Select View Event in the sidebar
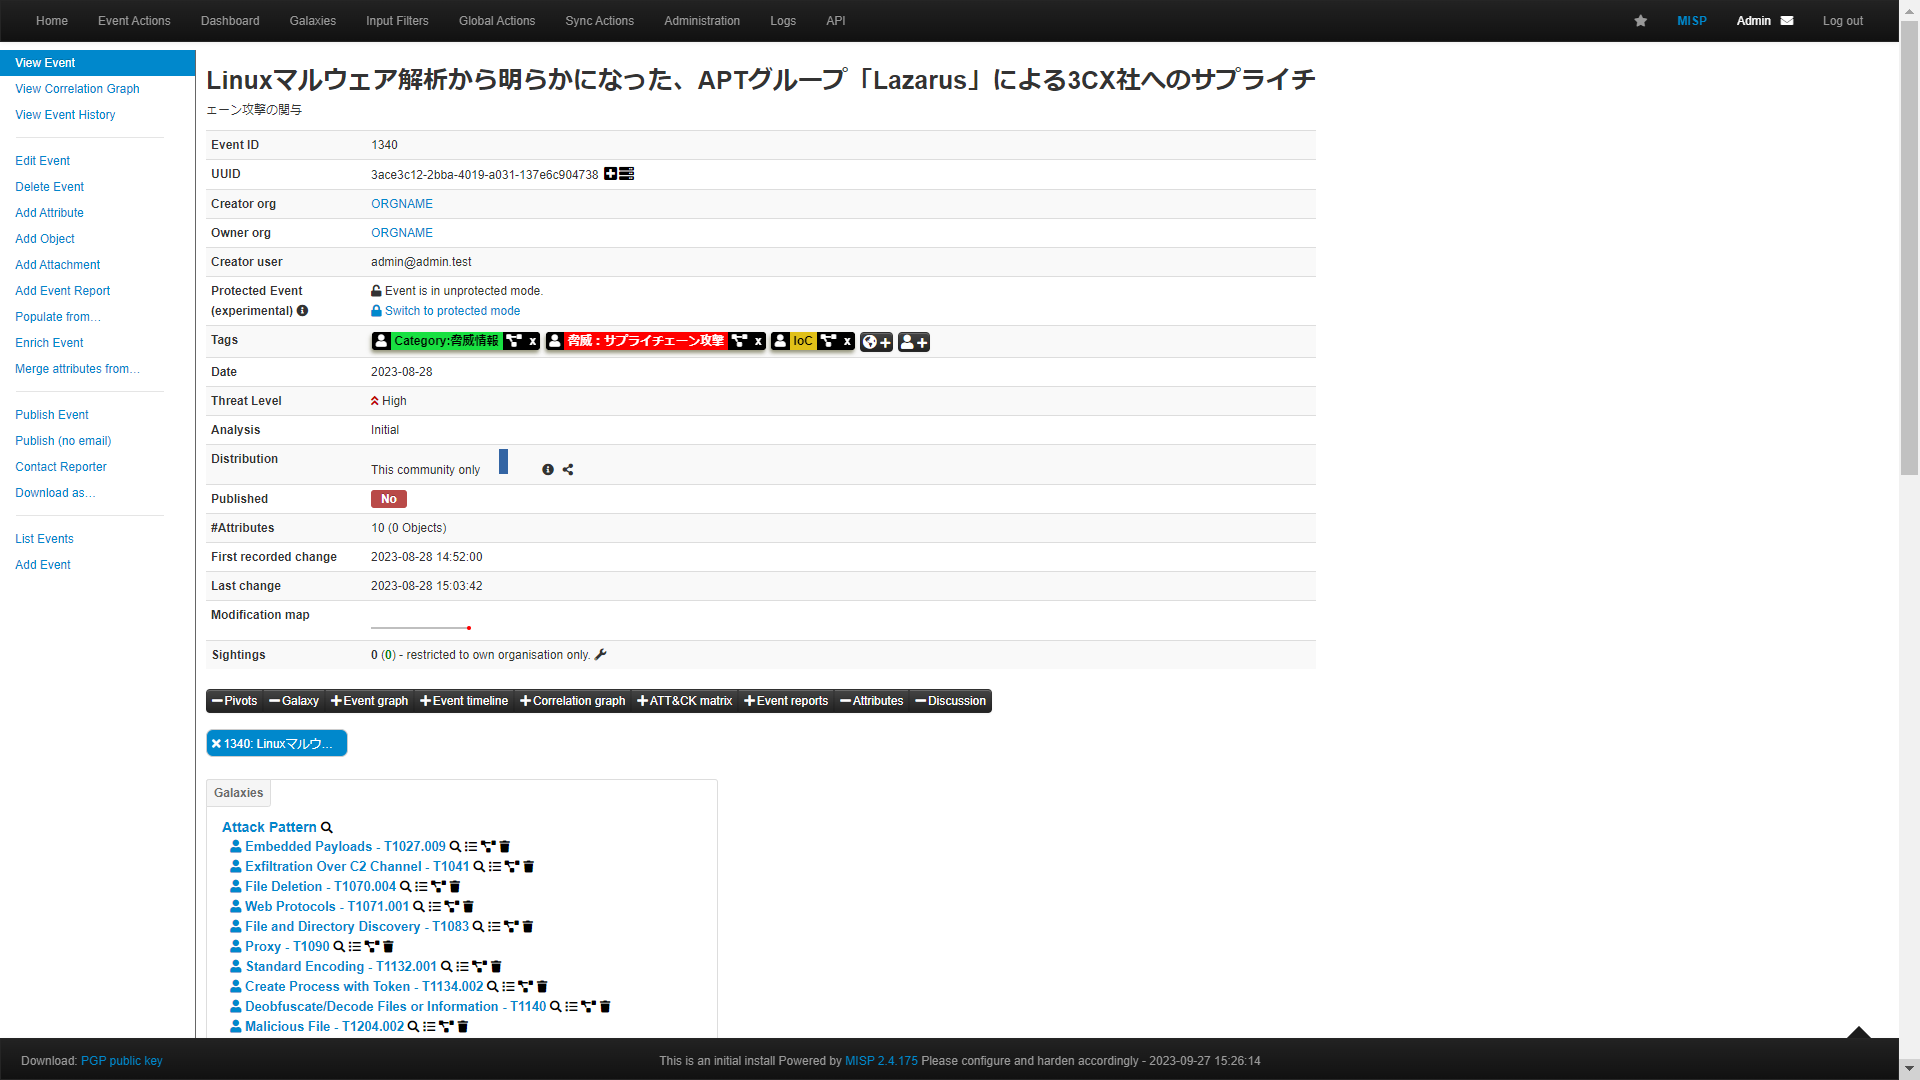The image size is (1920, 1080). pyautogui.click(x=98, y=63)
